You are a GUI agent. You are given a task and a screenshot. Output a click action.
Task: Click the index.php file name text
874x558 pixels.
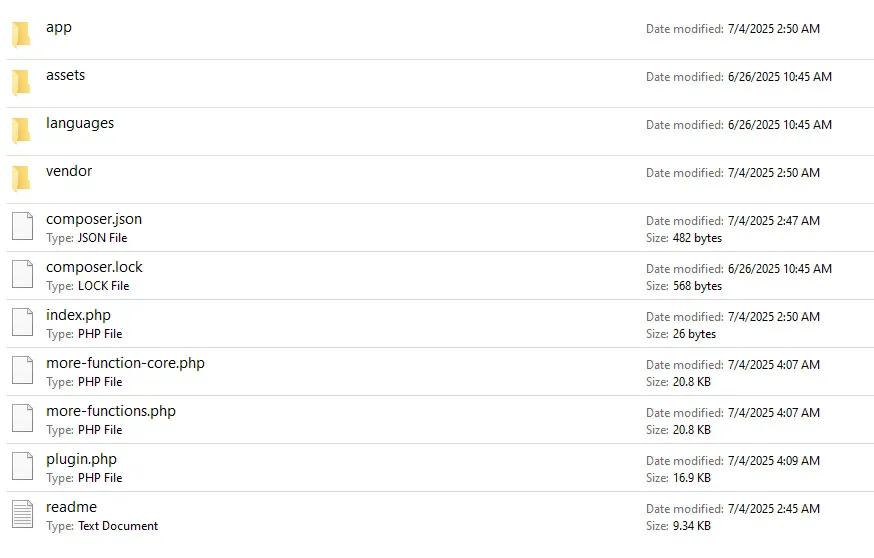coord(78,315)
